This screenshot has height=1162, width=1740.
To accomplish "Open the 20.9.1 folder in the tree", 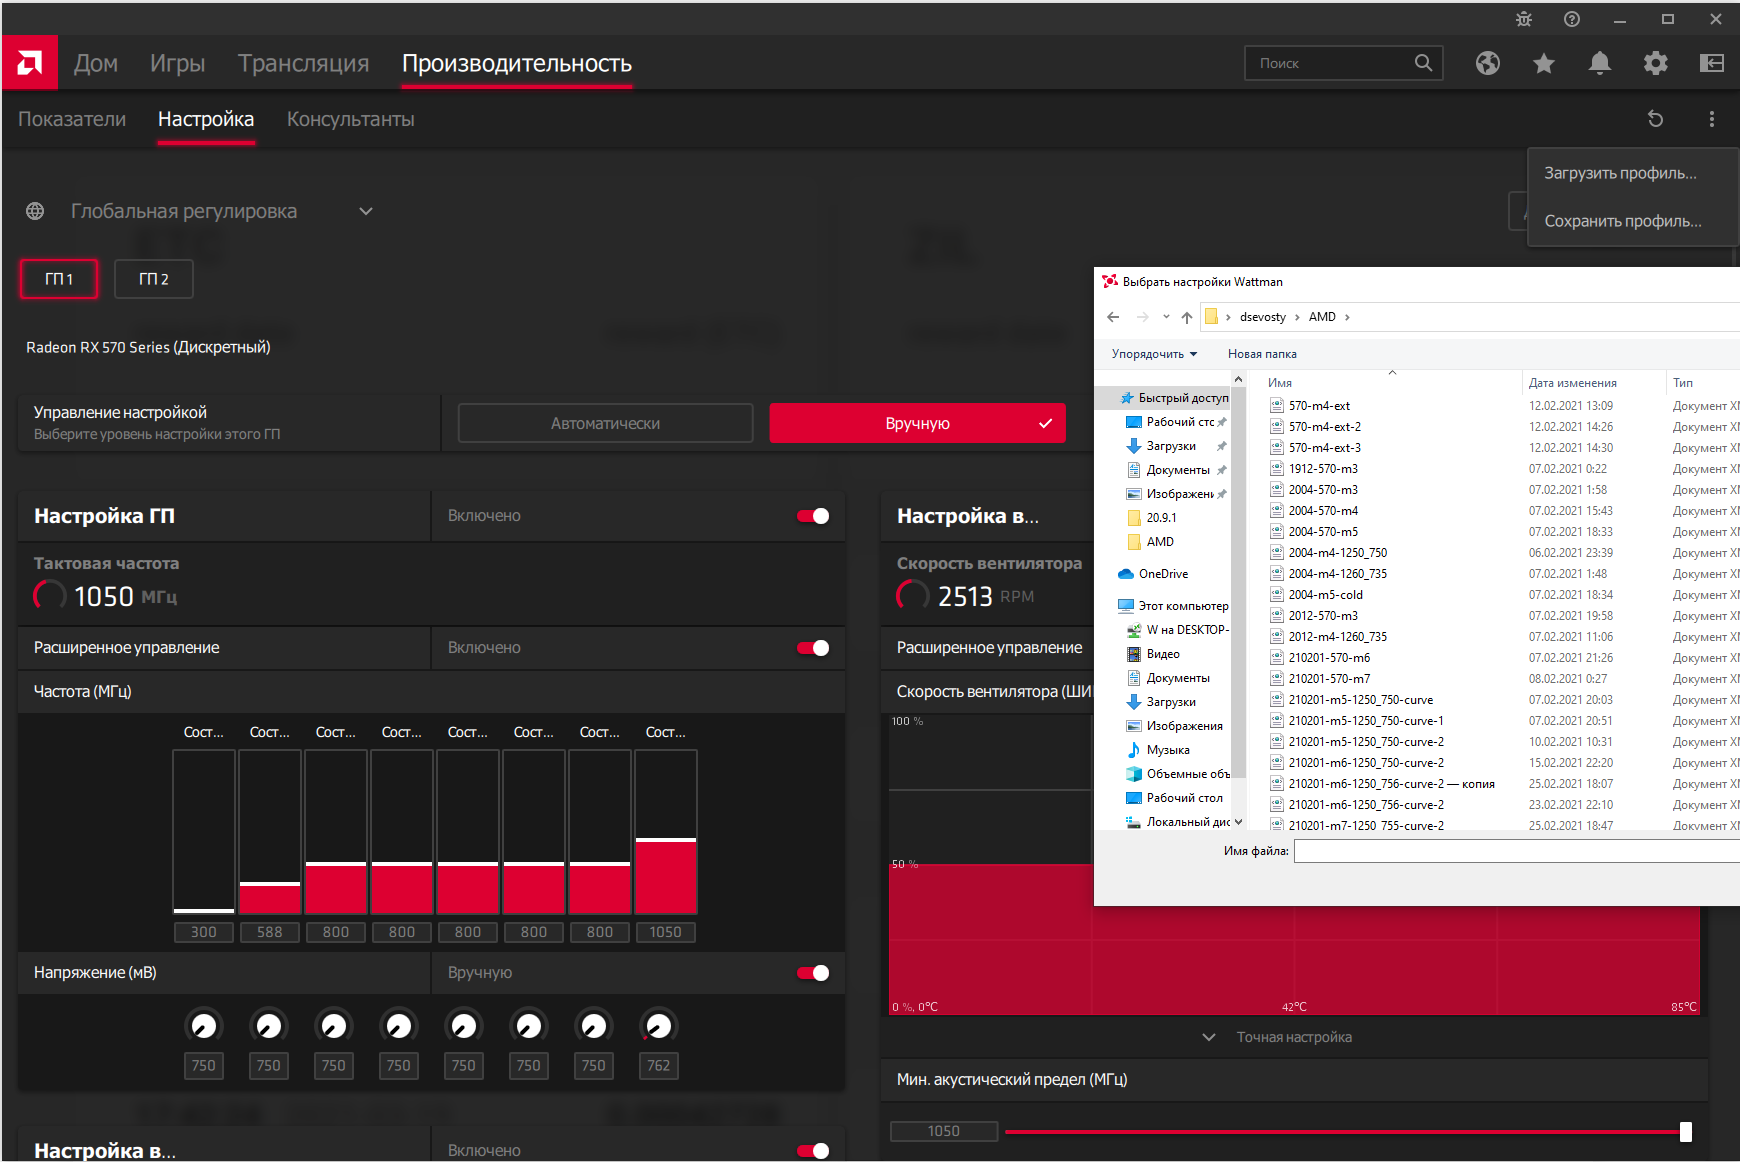I will point(1161,518).
